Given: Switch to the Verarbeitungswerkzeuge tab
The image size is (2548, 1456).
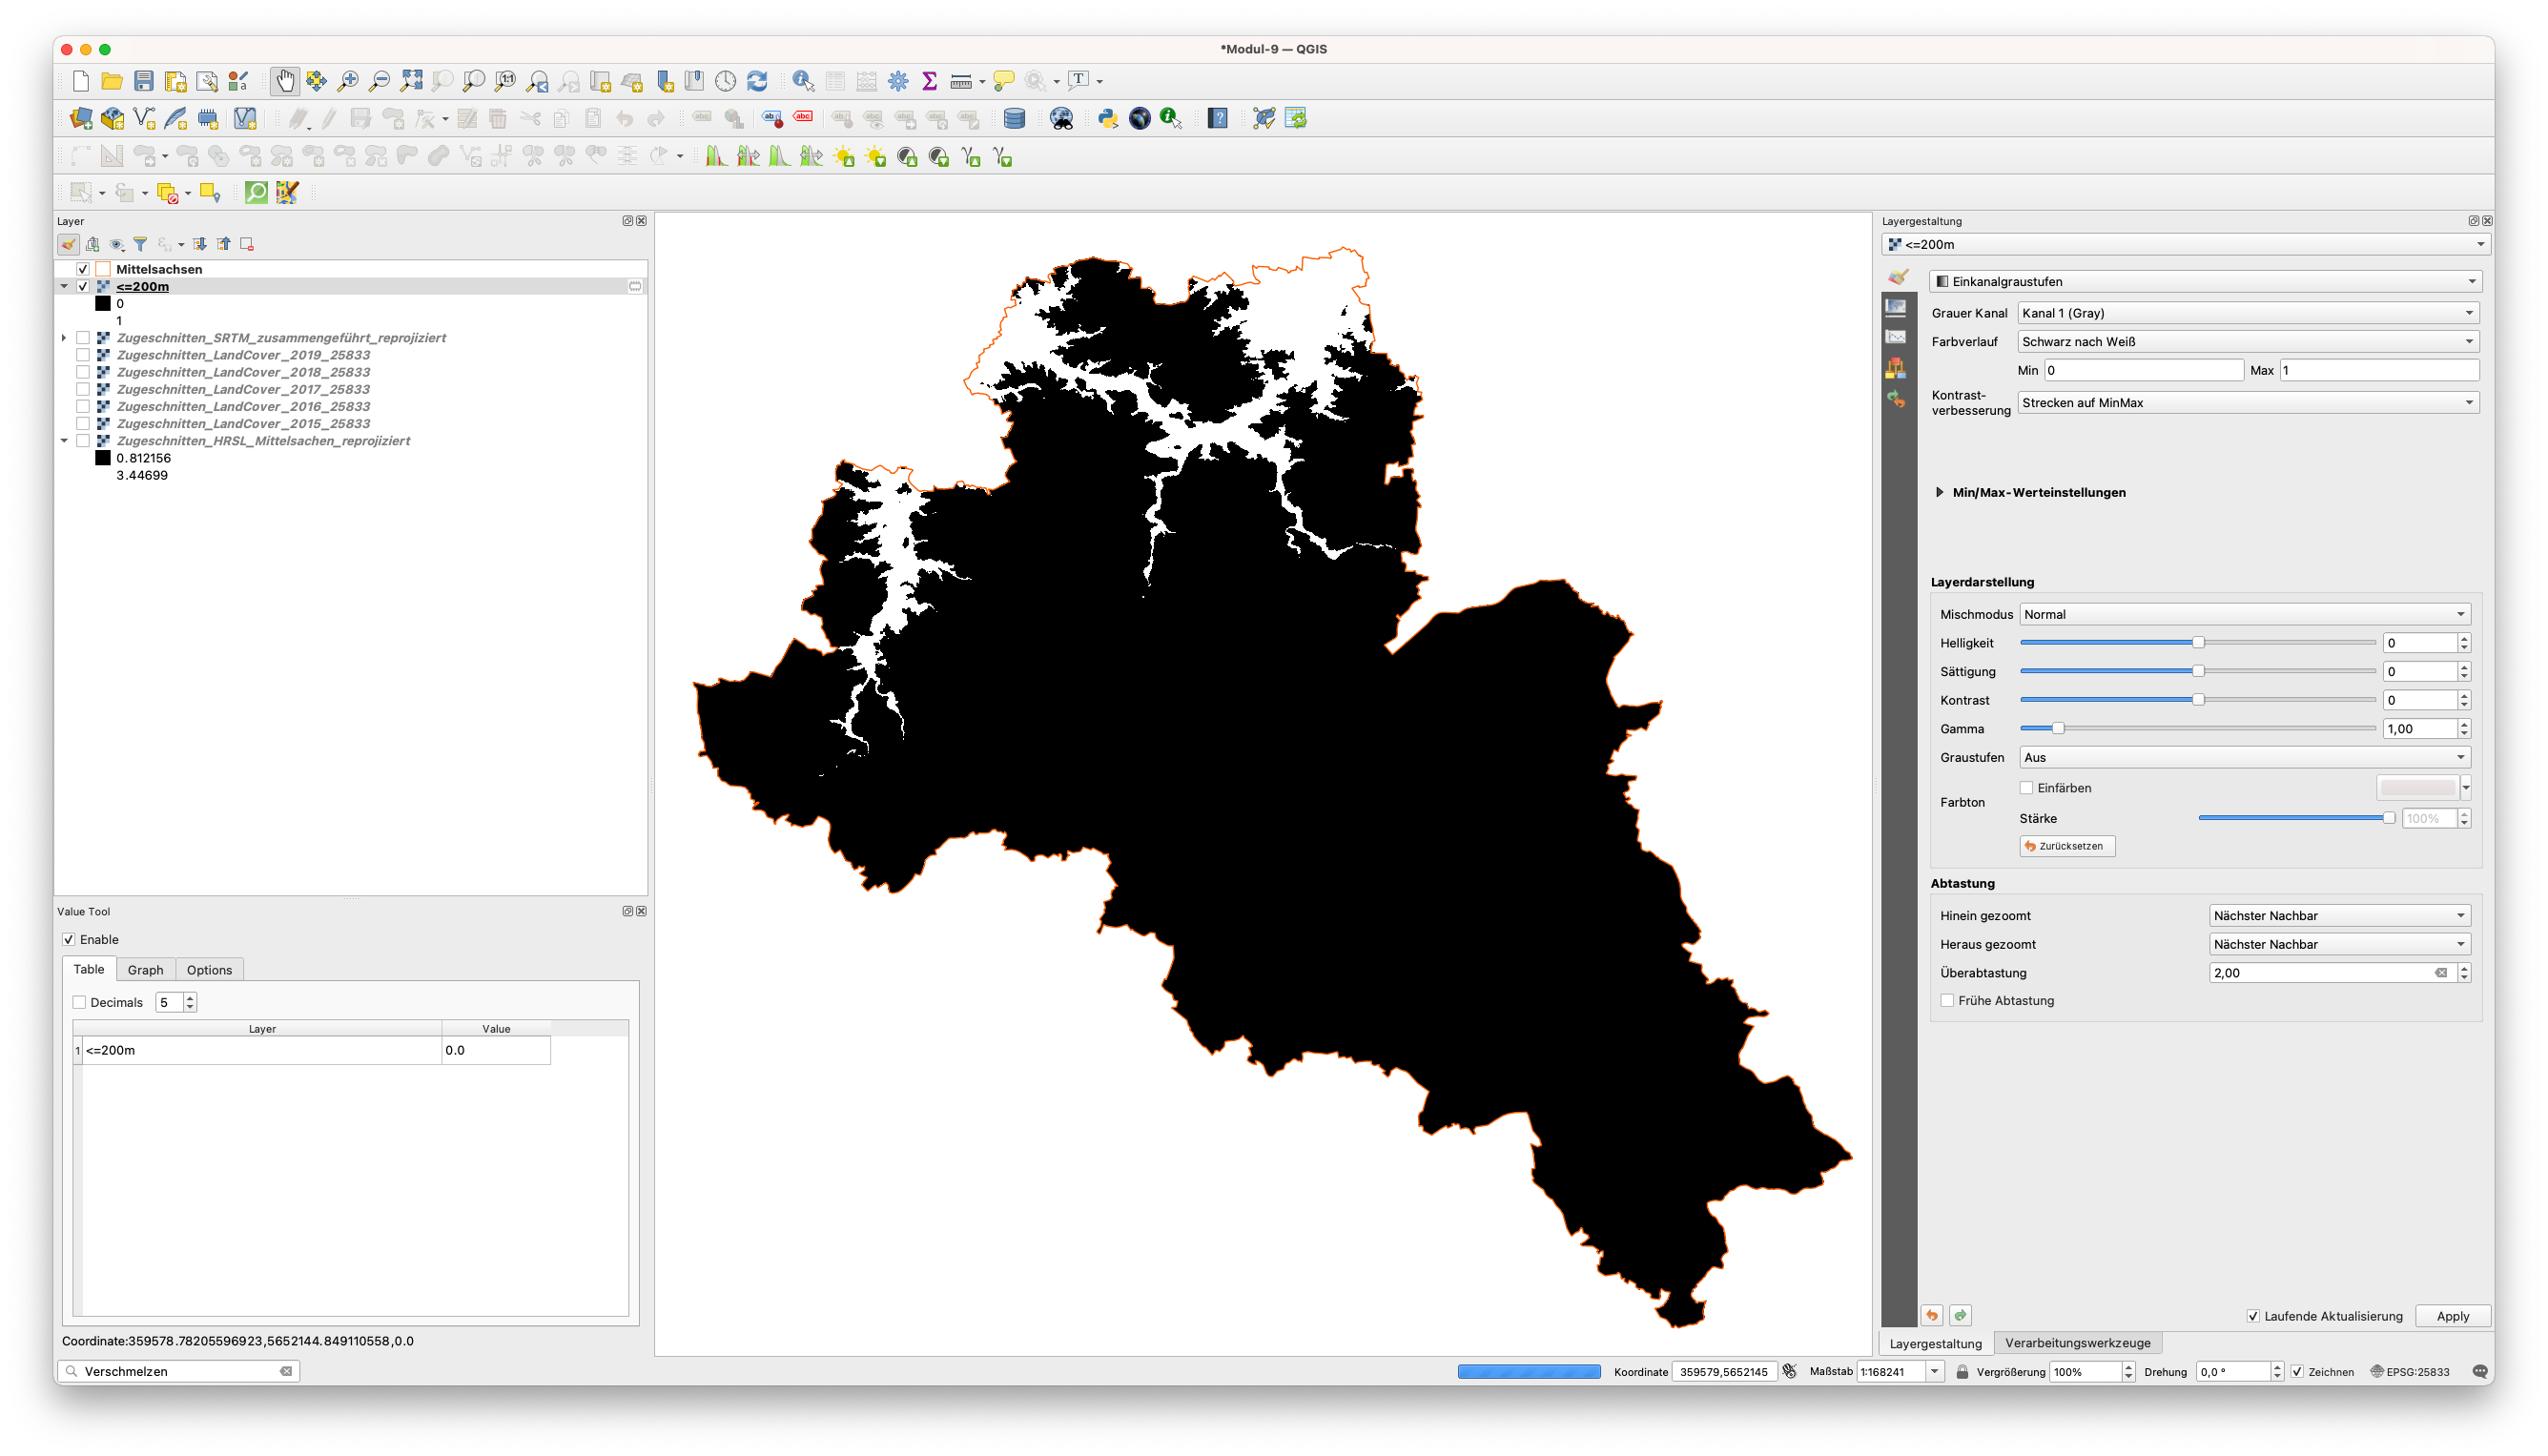Looking at the screenshot, I should click(2077, 1343).
